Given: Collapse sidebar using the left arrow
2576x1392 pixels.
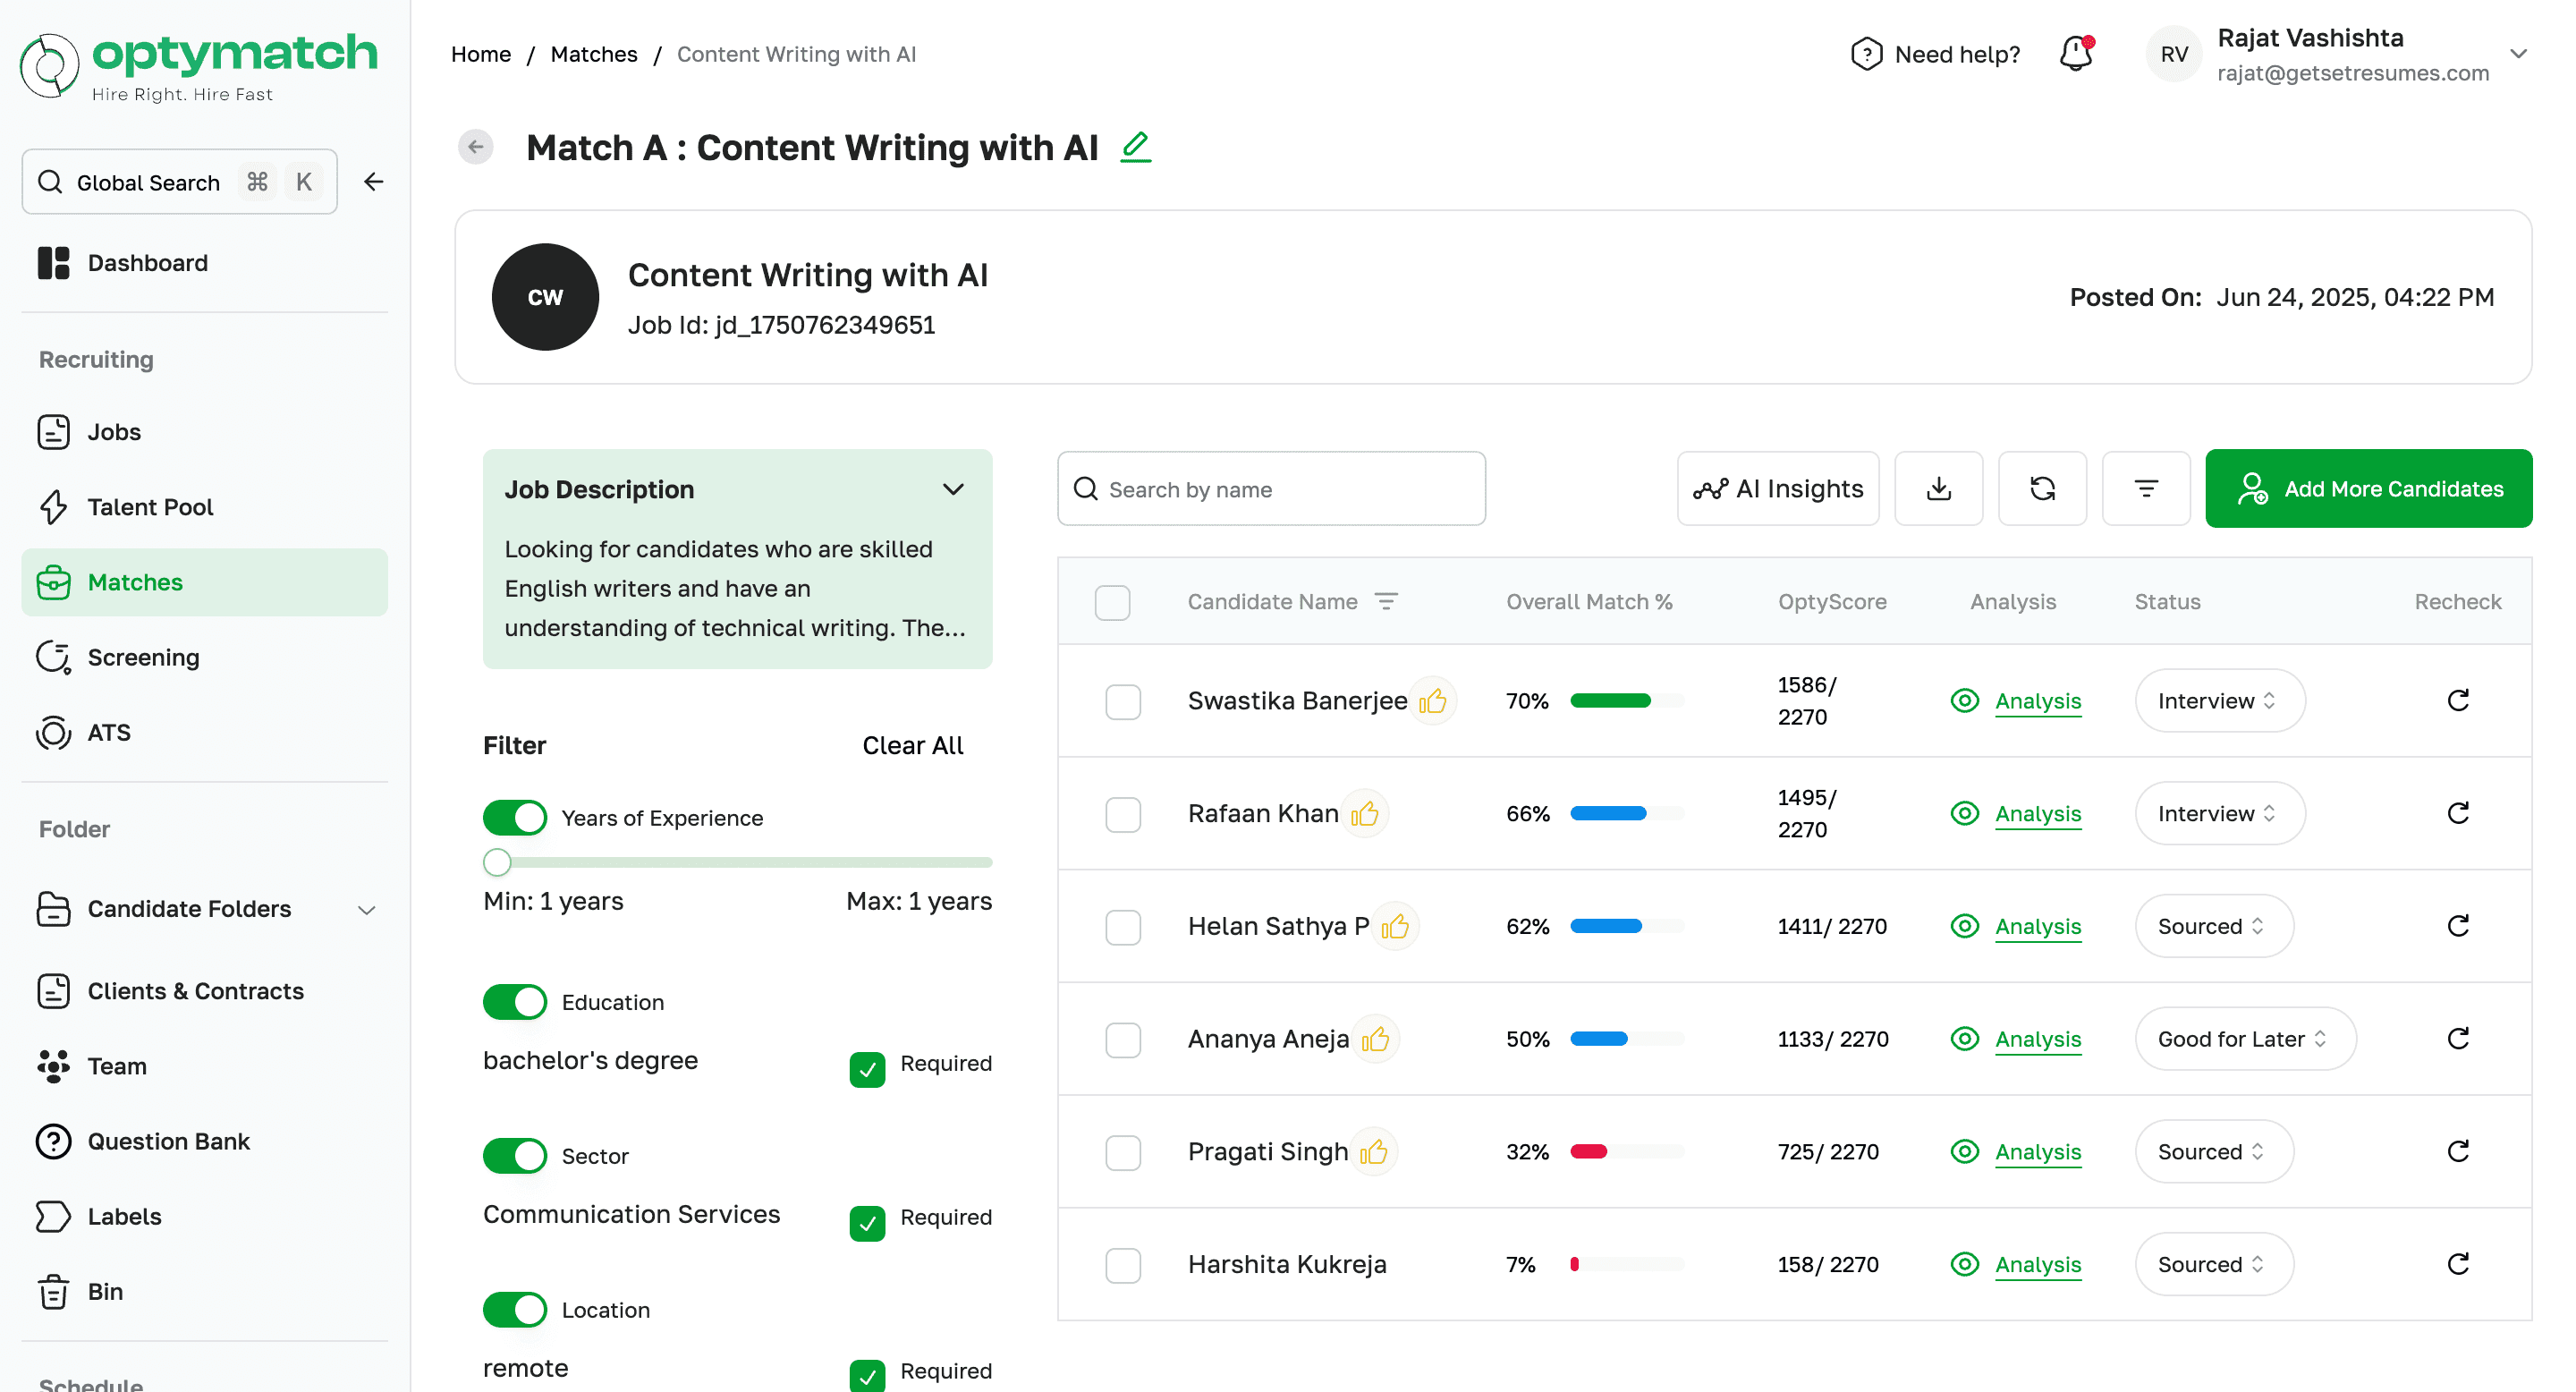Looking at the screenshot, I should click(374, 182).
